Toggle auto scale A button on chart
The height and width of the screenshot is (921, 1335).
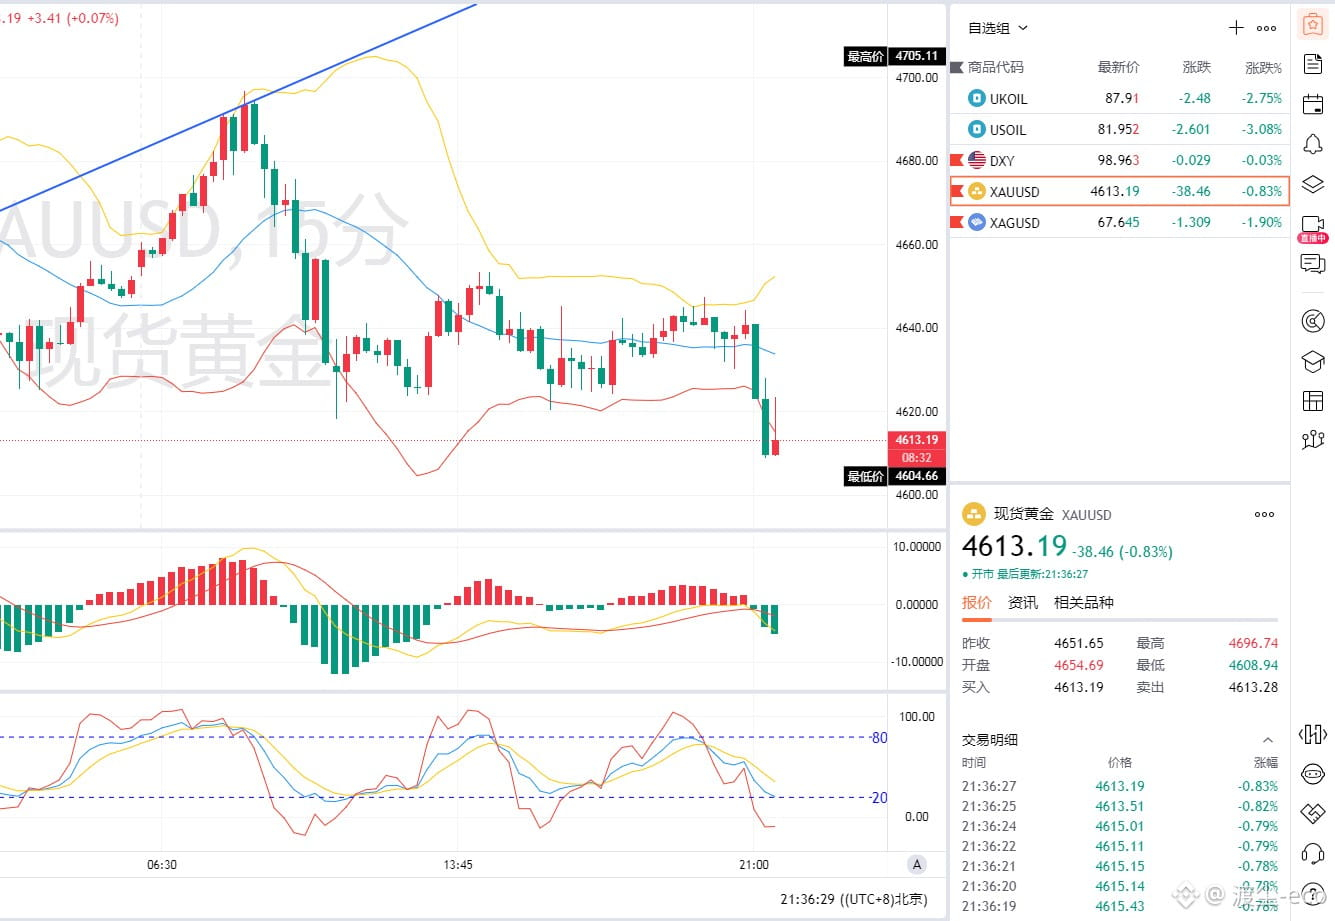[917, 864]
